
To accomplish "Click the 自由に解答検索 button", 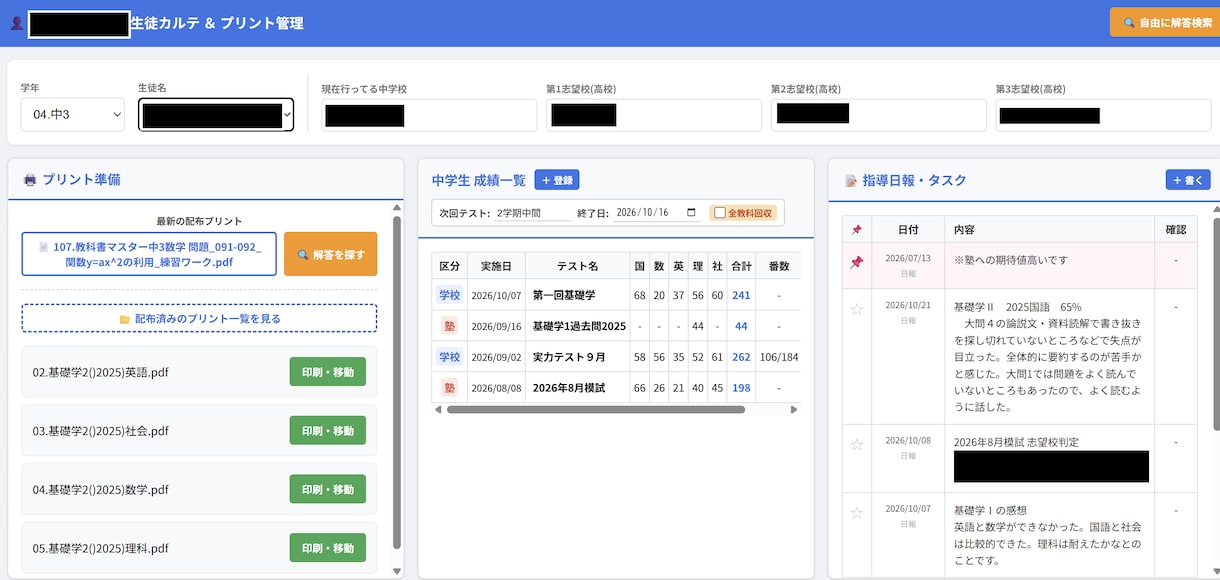I will (x=1164, y=23).
